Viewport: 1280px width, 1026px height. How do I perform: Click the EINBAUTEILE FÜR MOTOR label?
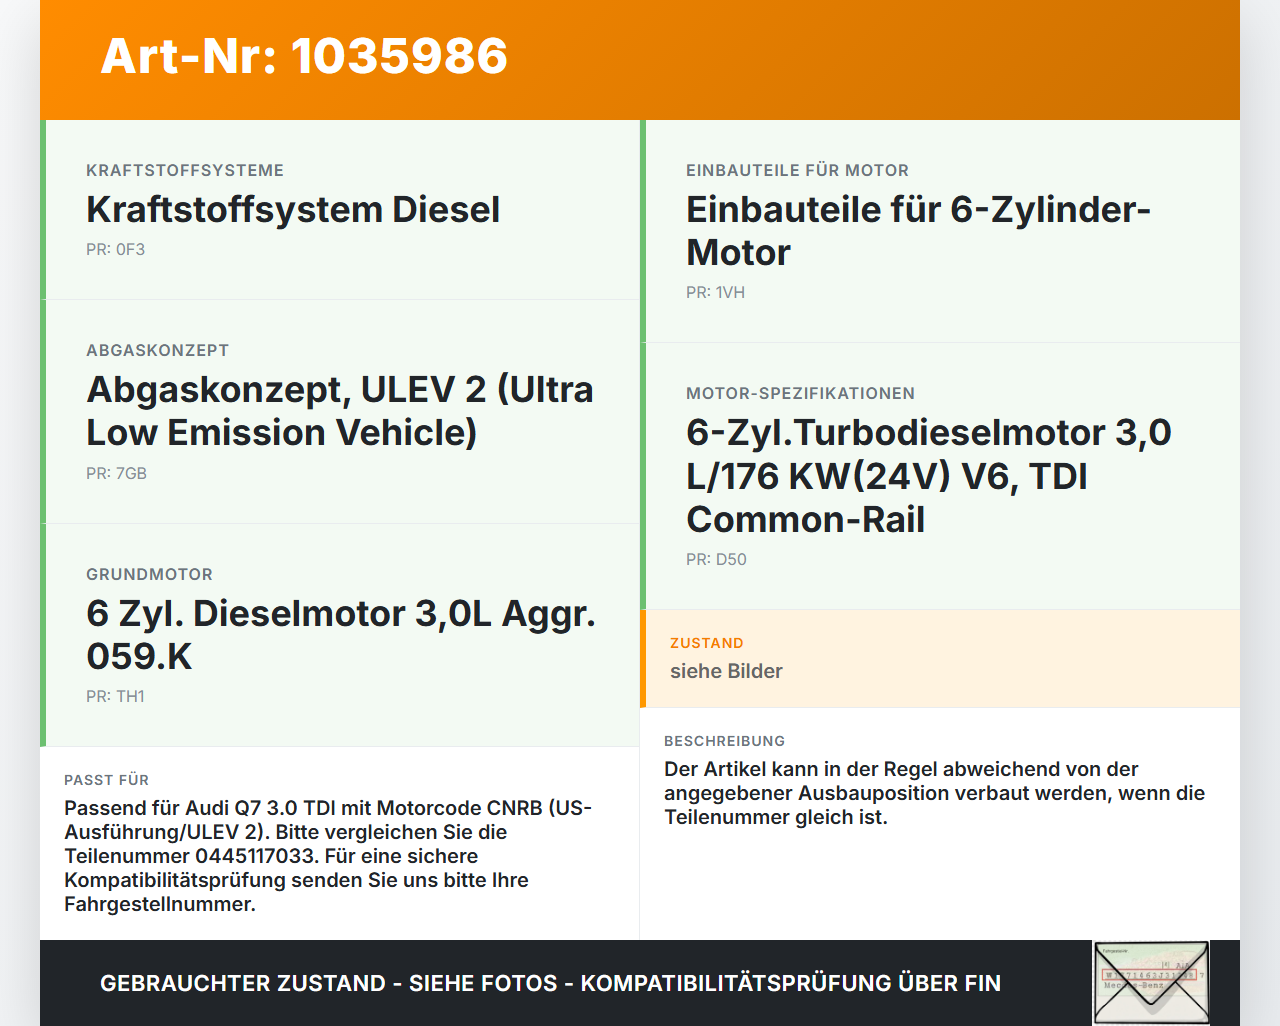(797, 171)
